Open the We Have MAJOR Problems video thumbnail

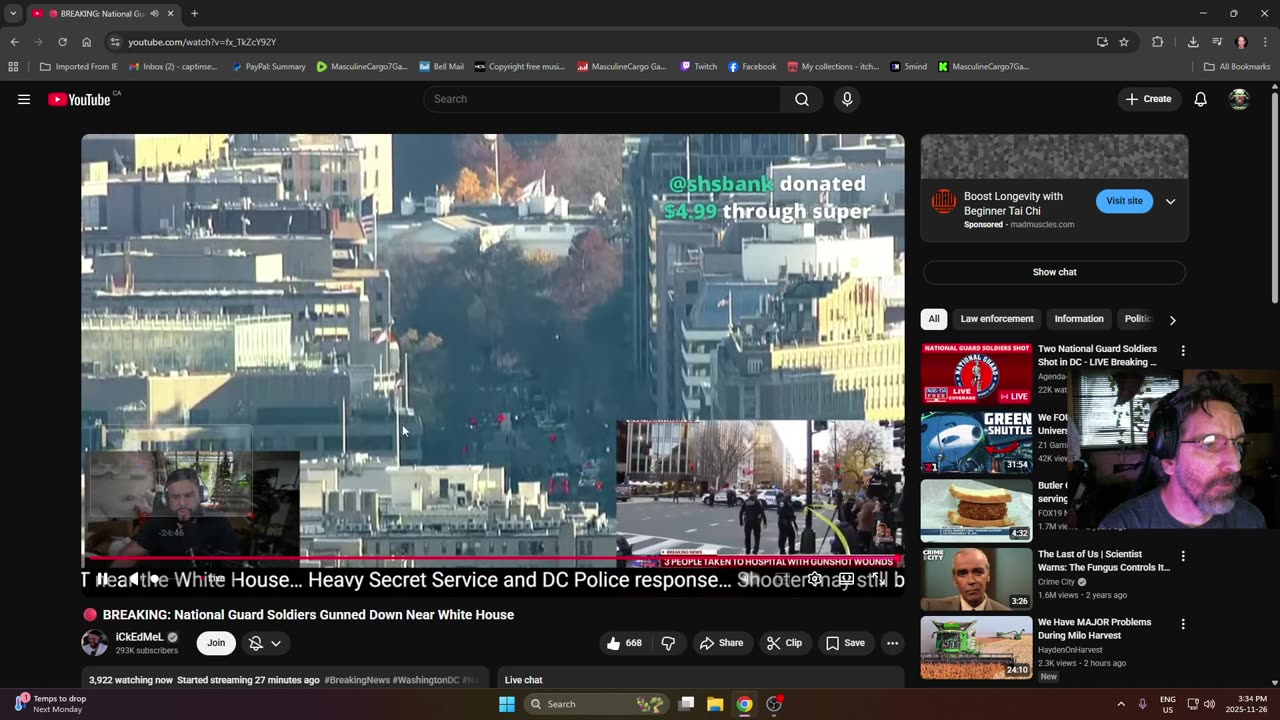pos(976,648)
